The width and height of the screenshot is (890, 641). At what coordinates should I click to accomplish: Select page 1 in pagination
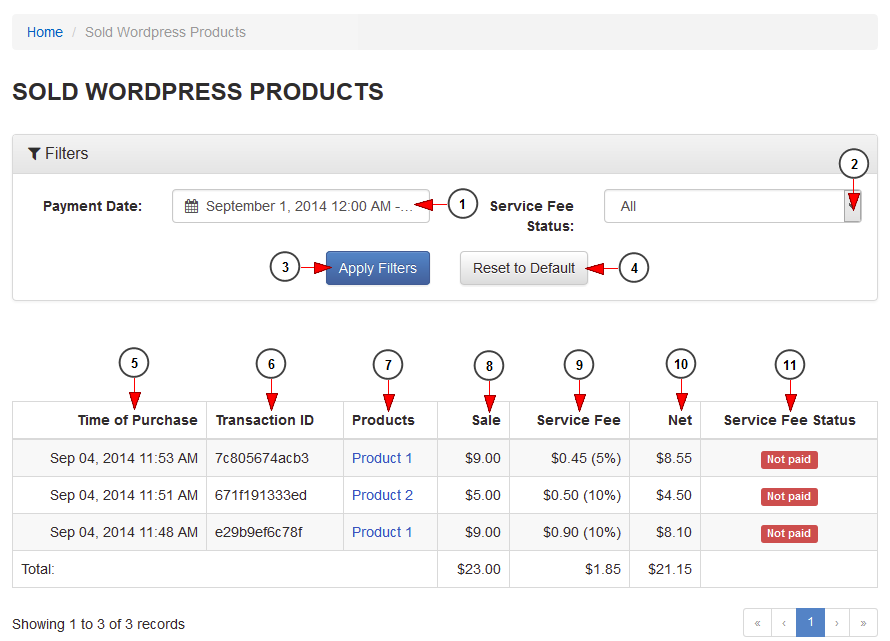click(x=810, y=623)
